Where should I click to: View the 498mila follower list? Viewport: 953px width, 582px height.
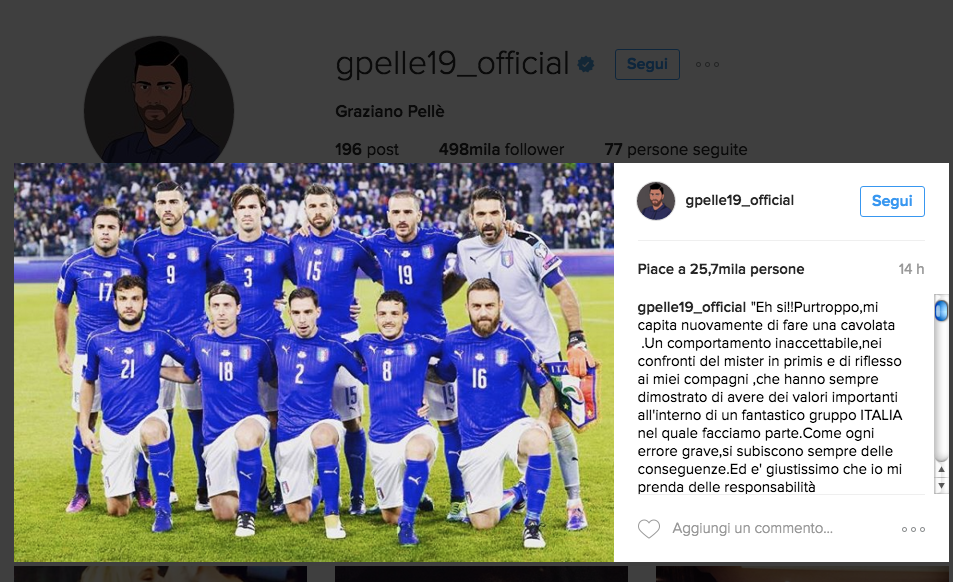coord(501,149)
